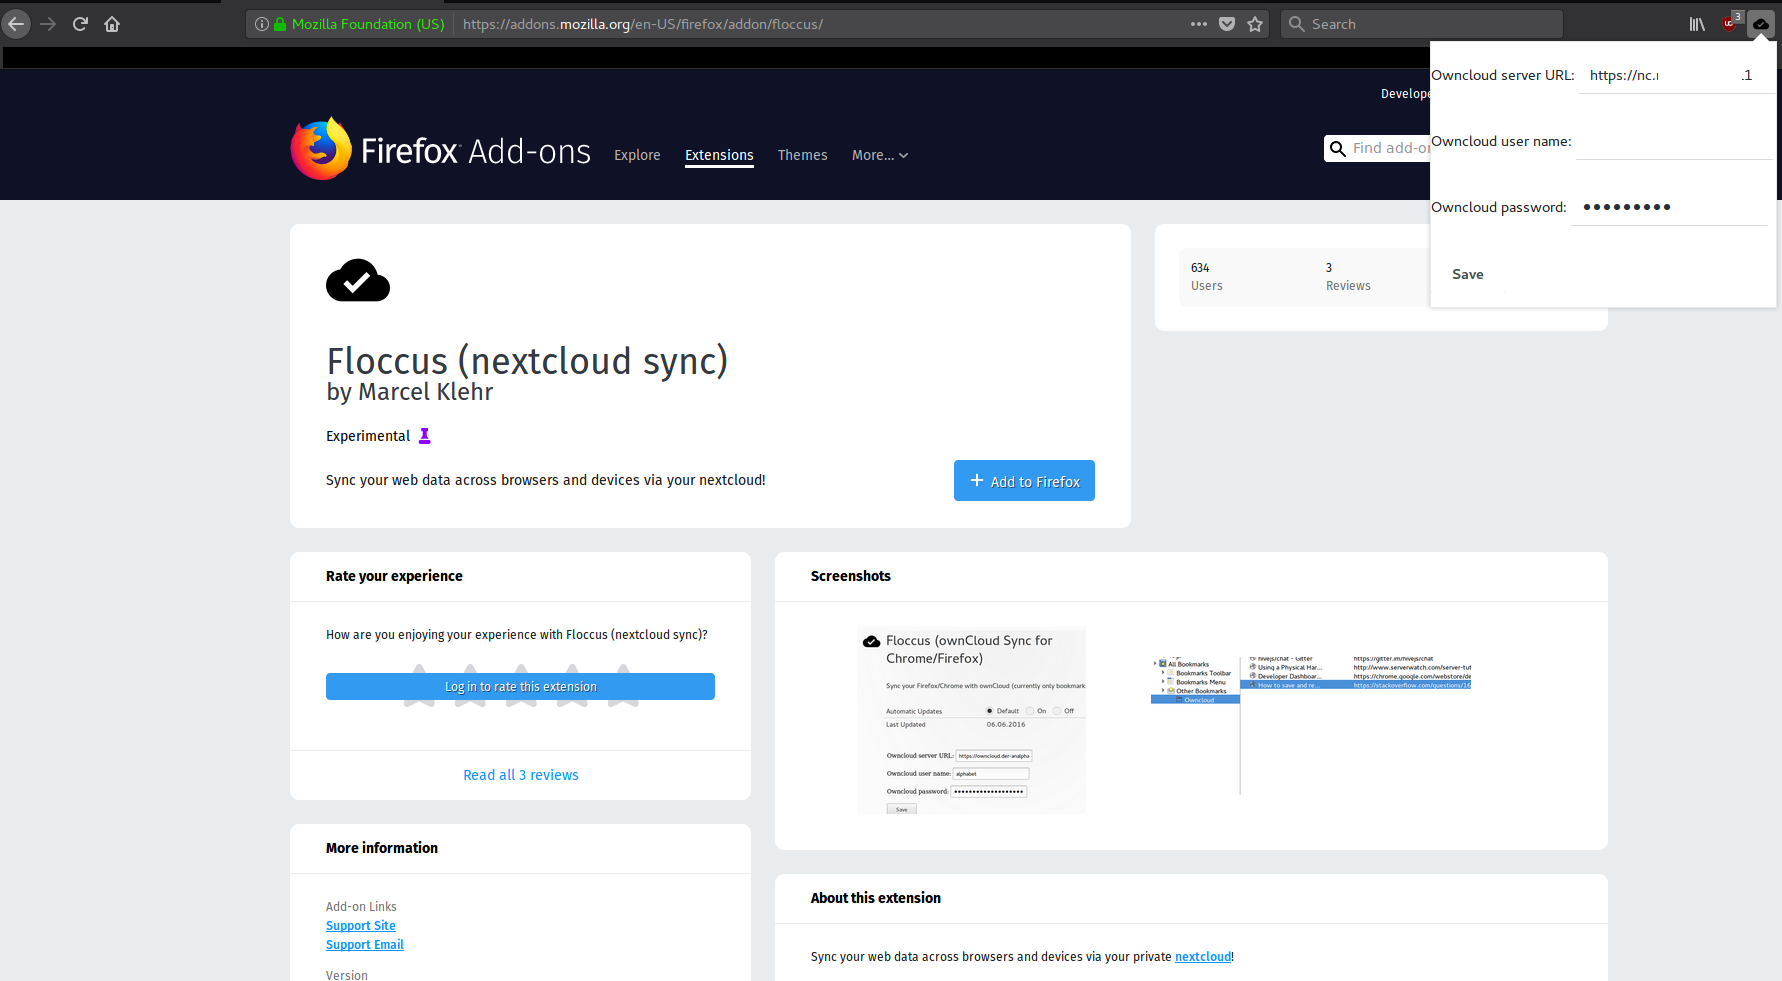Screen dimensions: 1782x981
Task: Click the Marcel Klehr author name
Action: [x=425, y=392]
